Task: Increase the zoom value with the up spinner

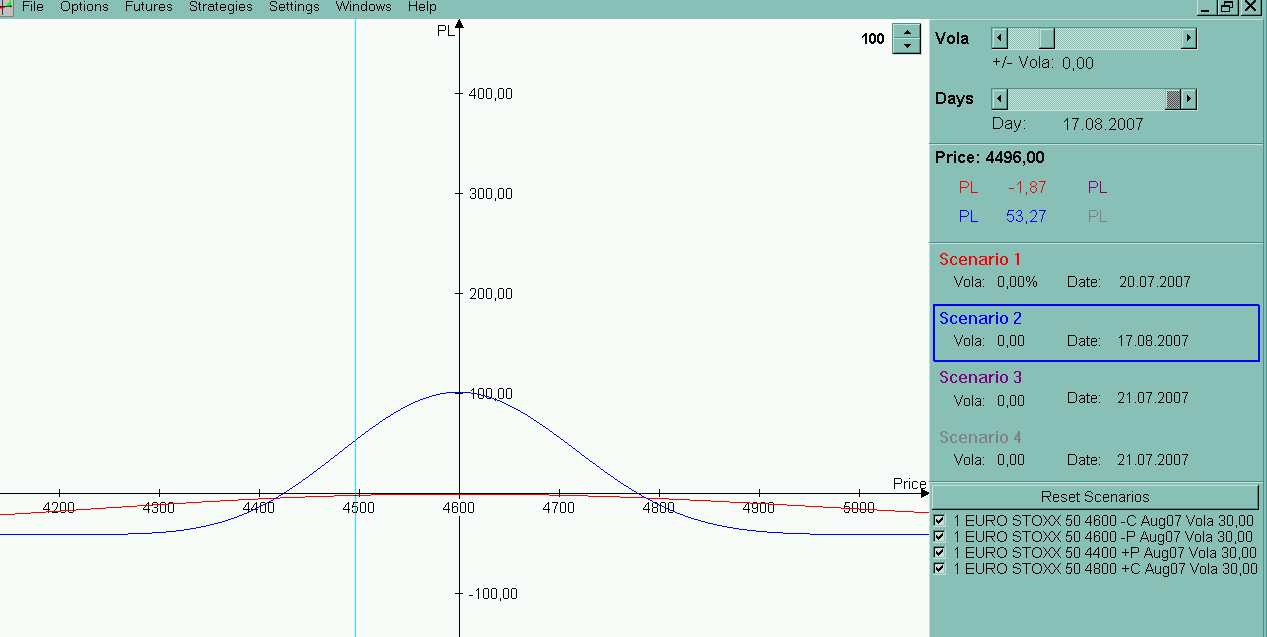Action: [x=906, y=32]
